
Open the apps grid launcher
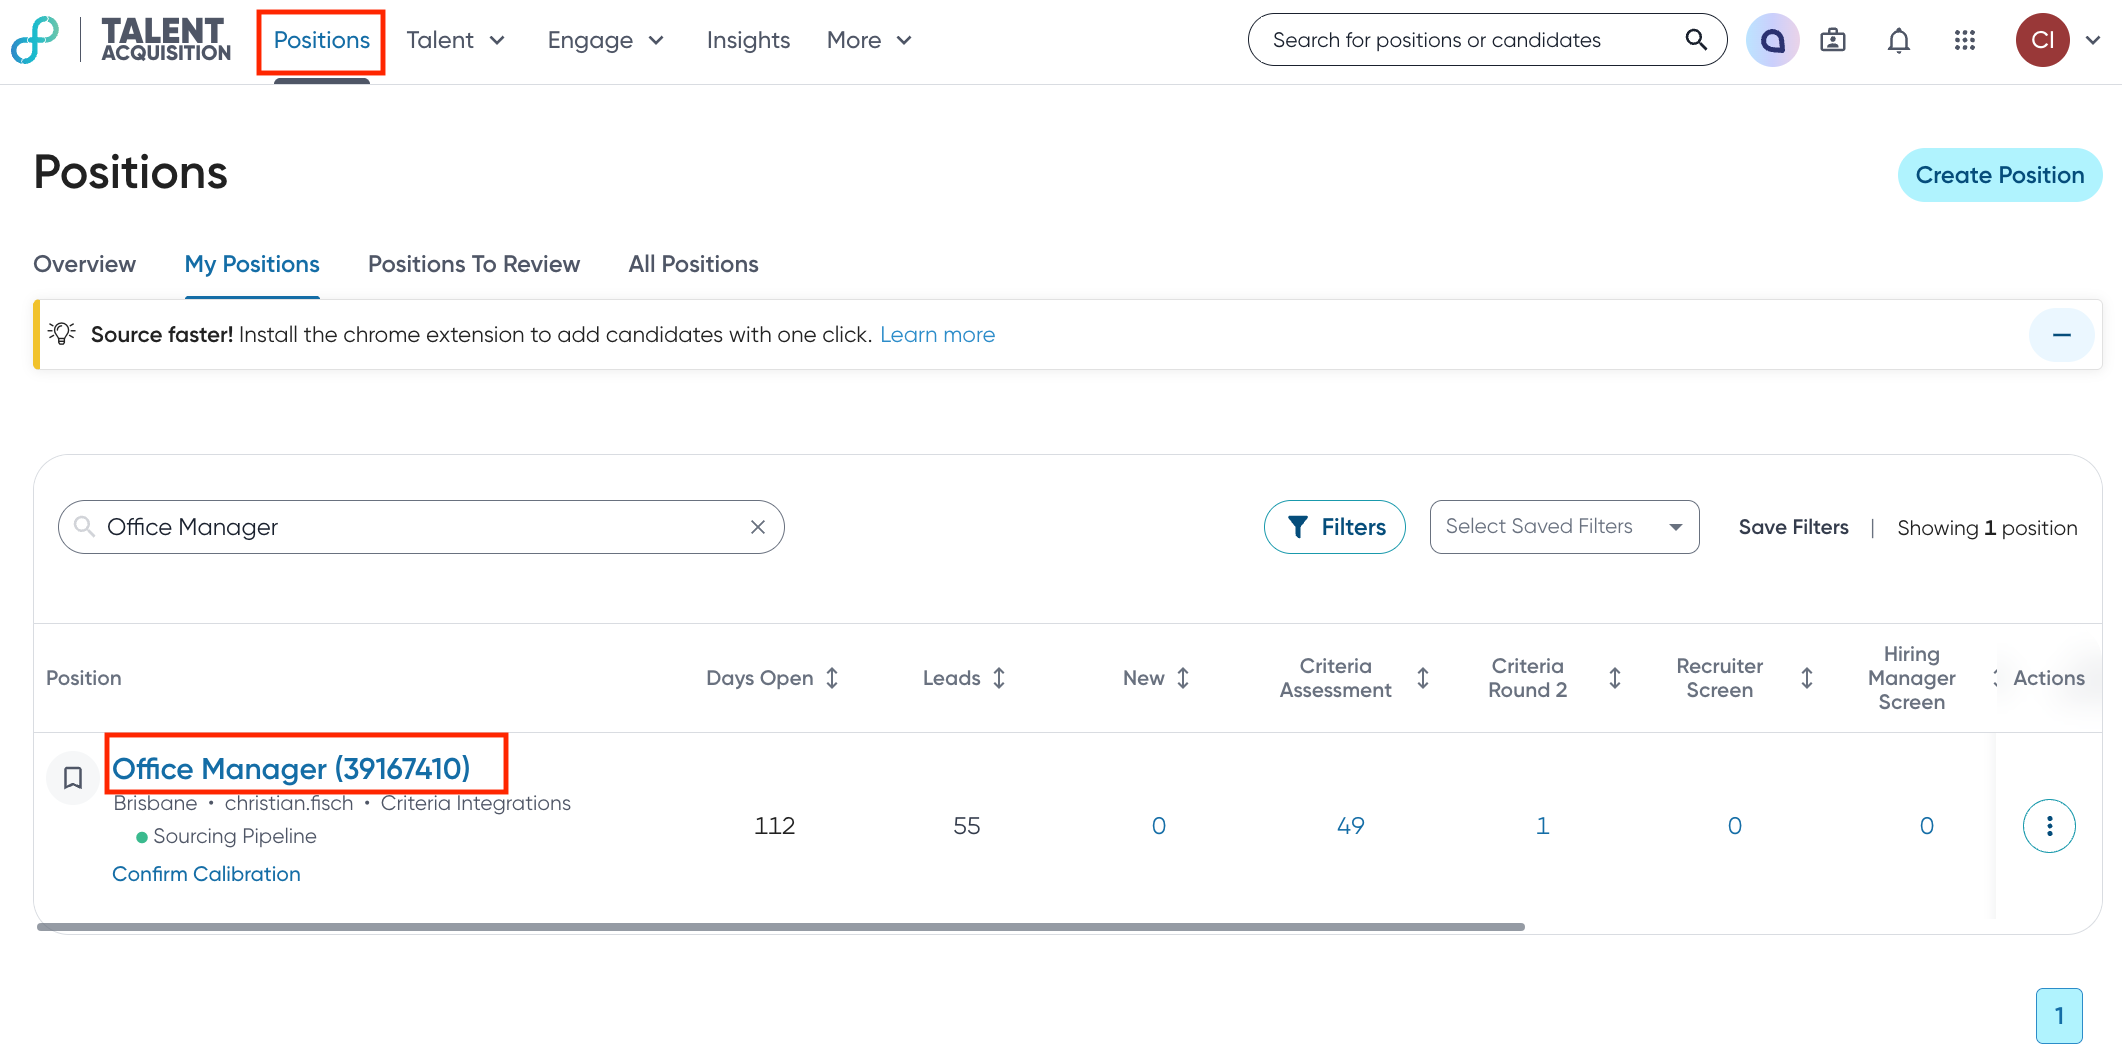coord(1964,40)
